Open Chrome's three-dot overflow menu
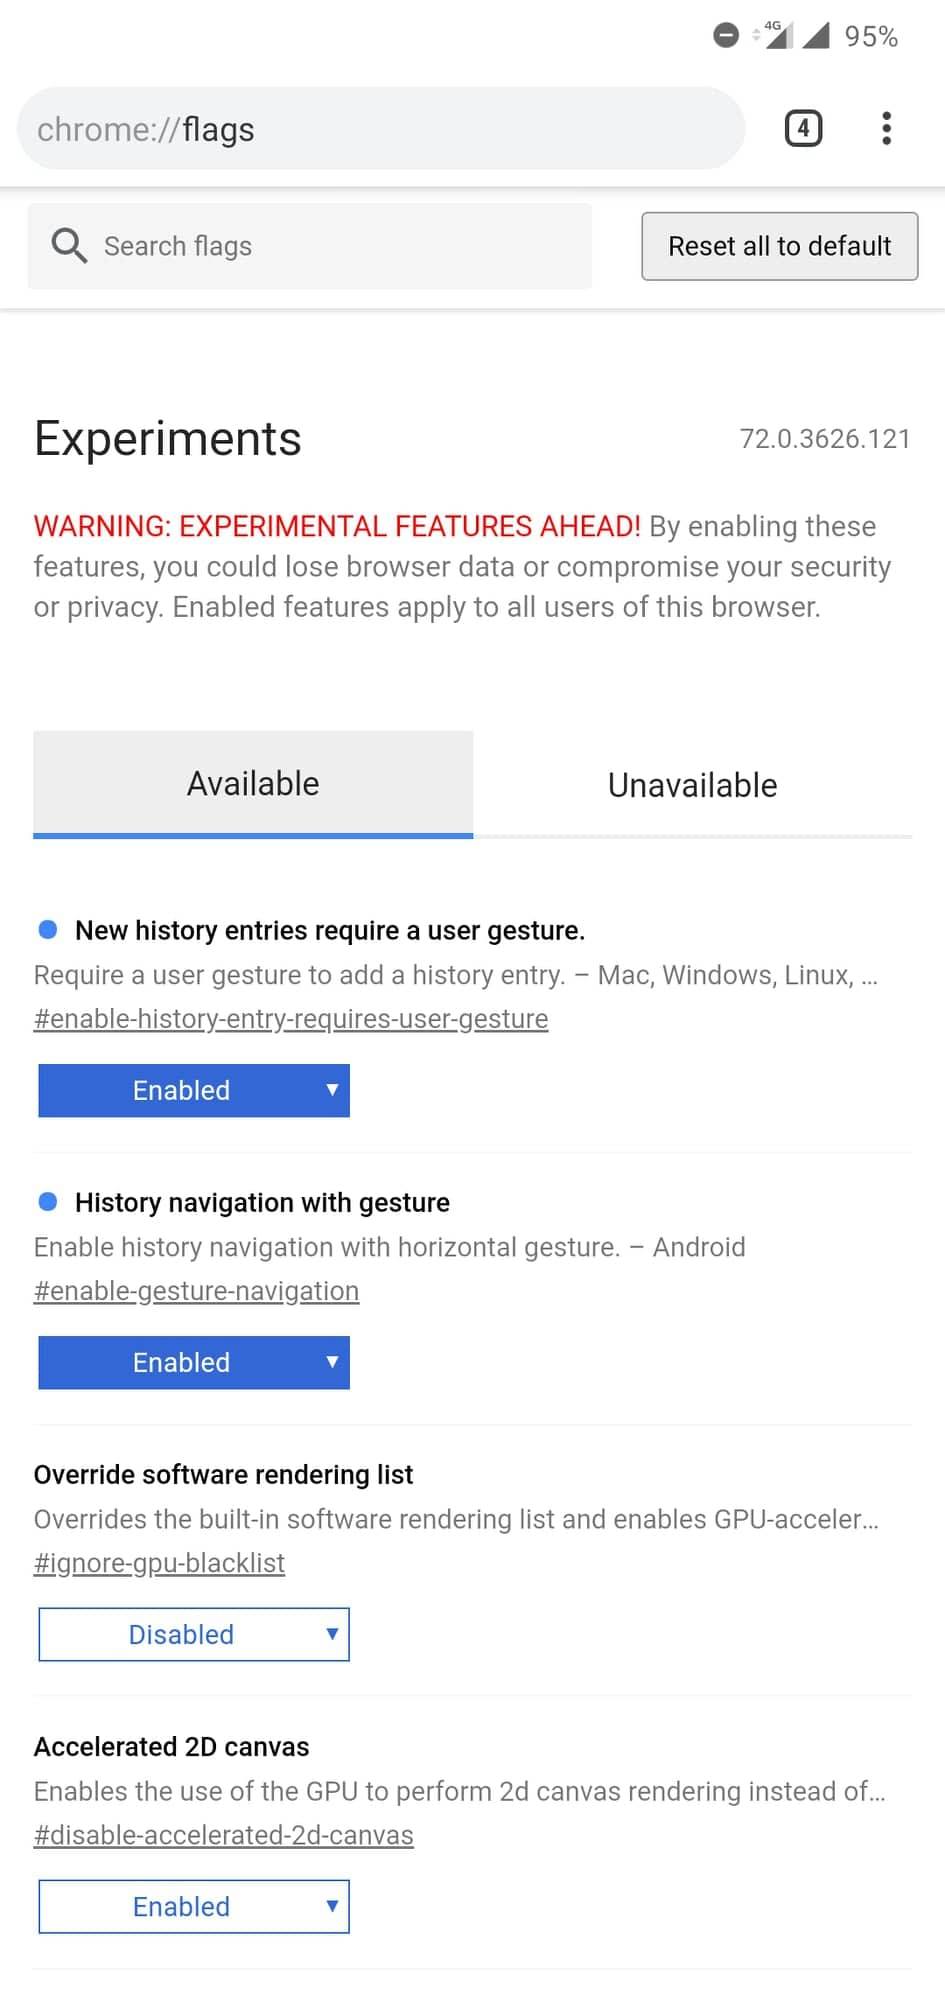945x1995 pixels. (886, 129)
